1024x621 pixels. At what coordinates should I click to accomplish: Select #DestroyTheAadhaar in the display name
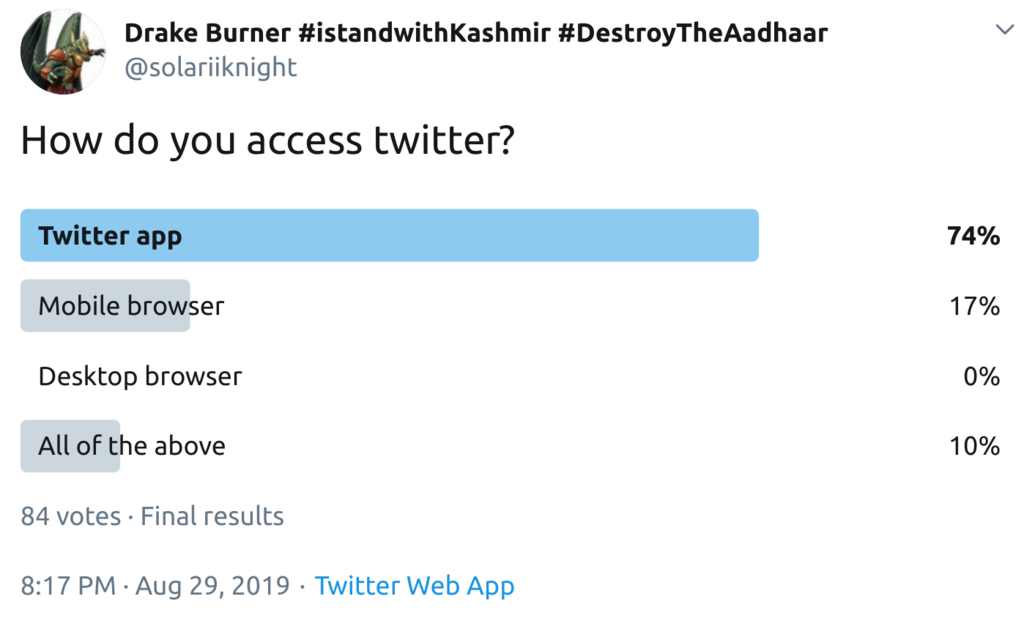click(x=693, y=33)
